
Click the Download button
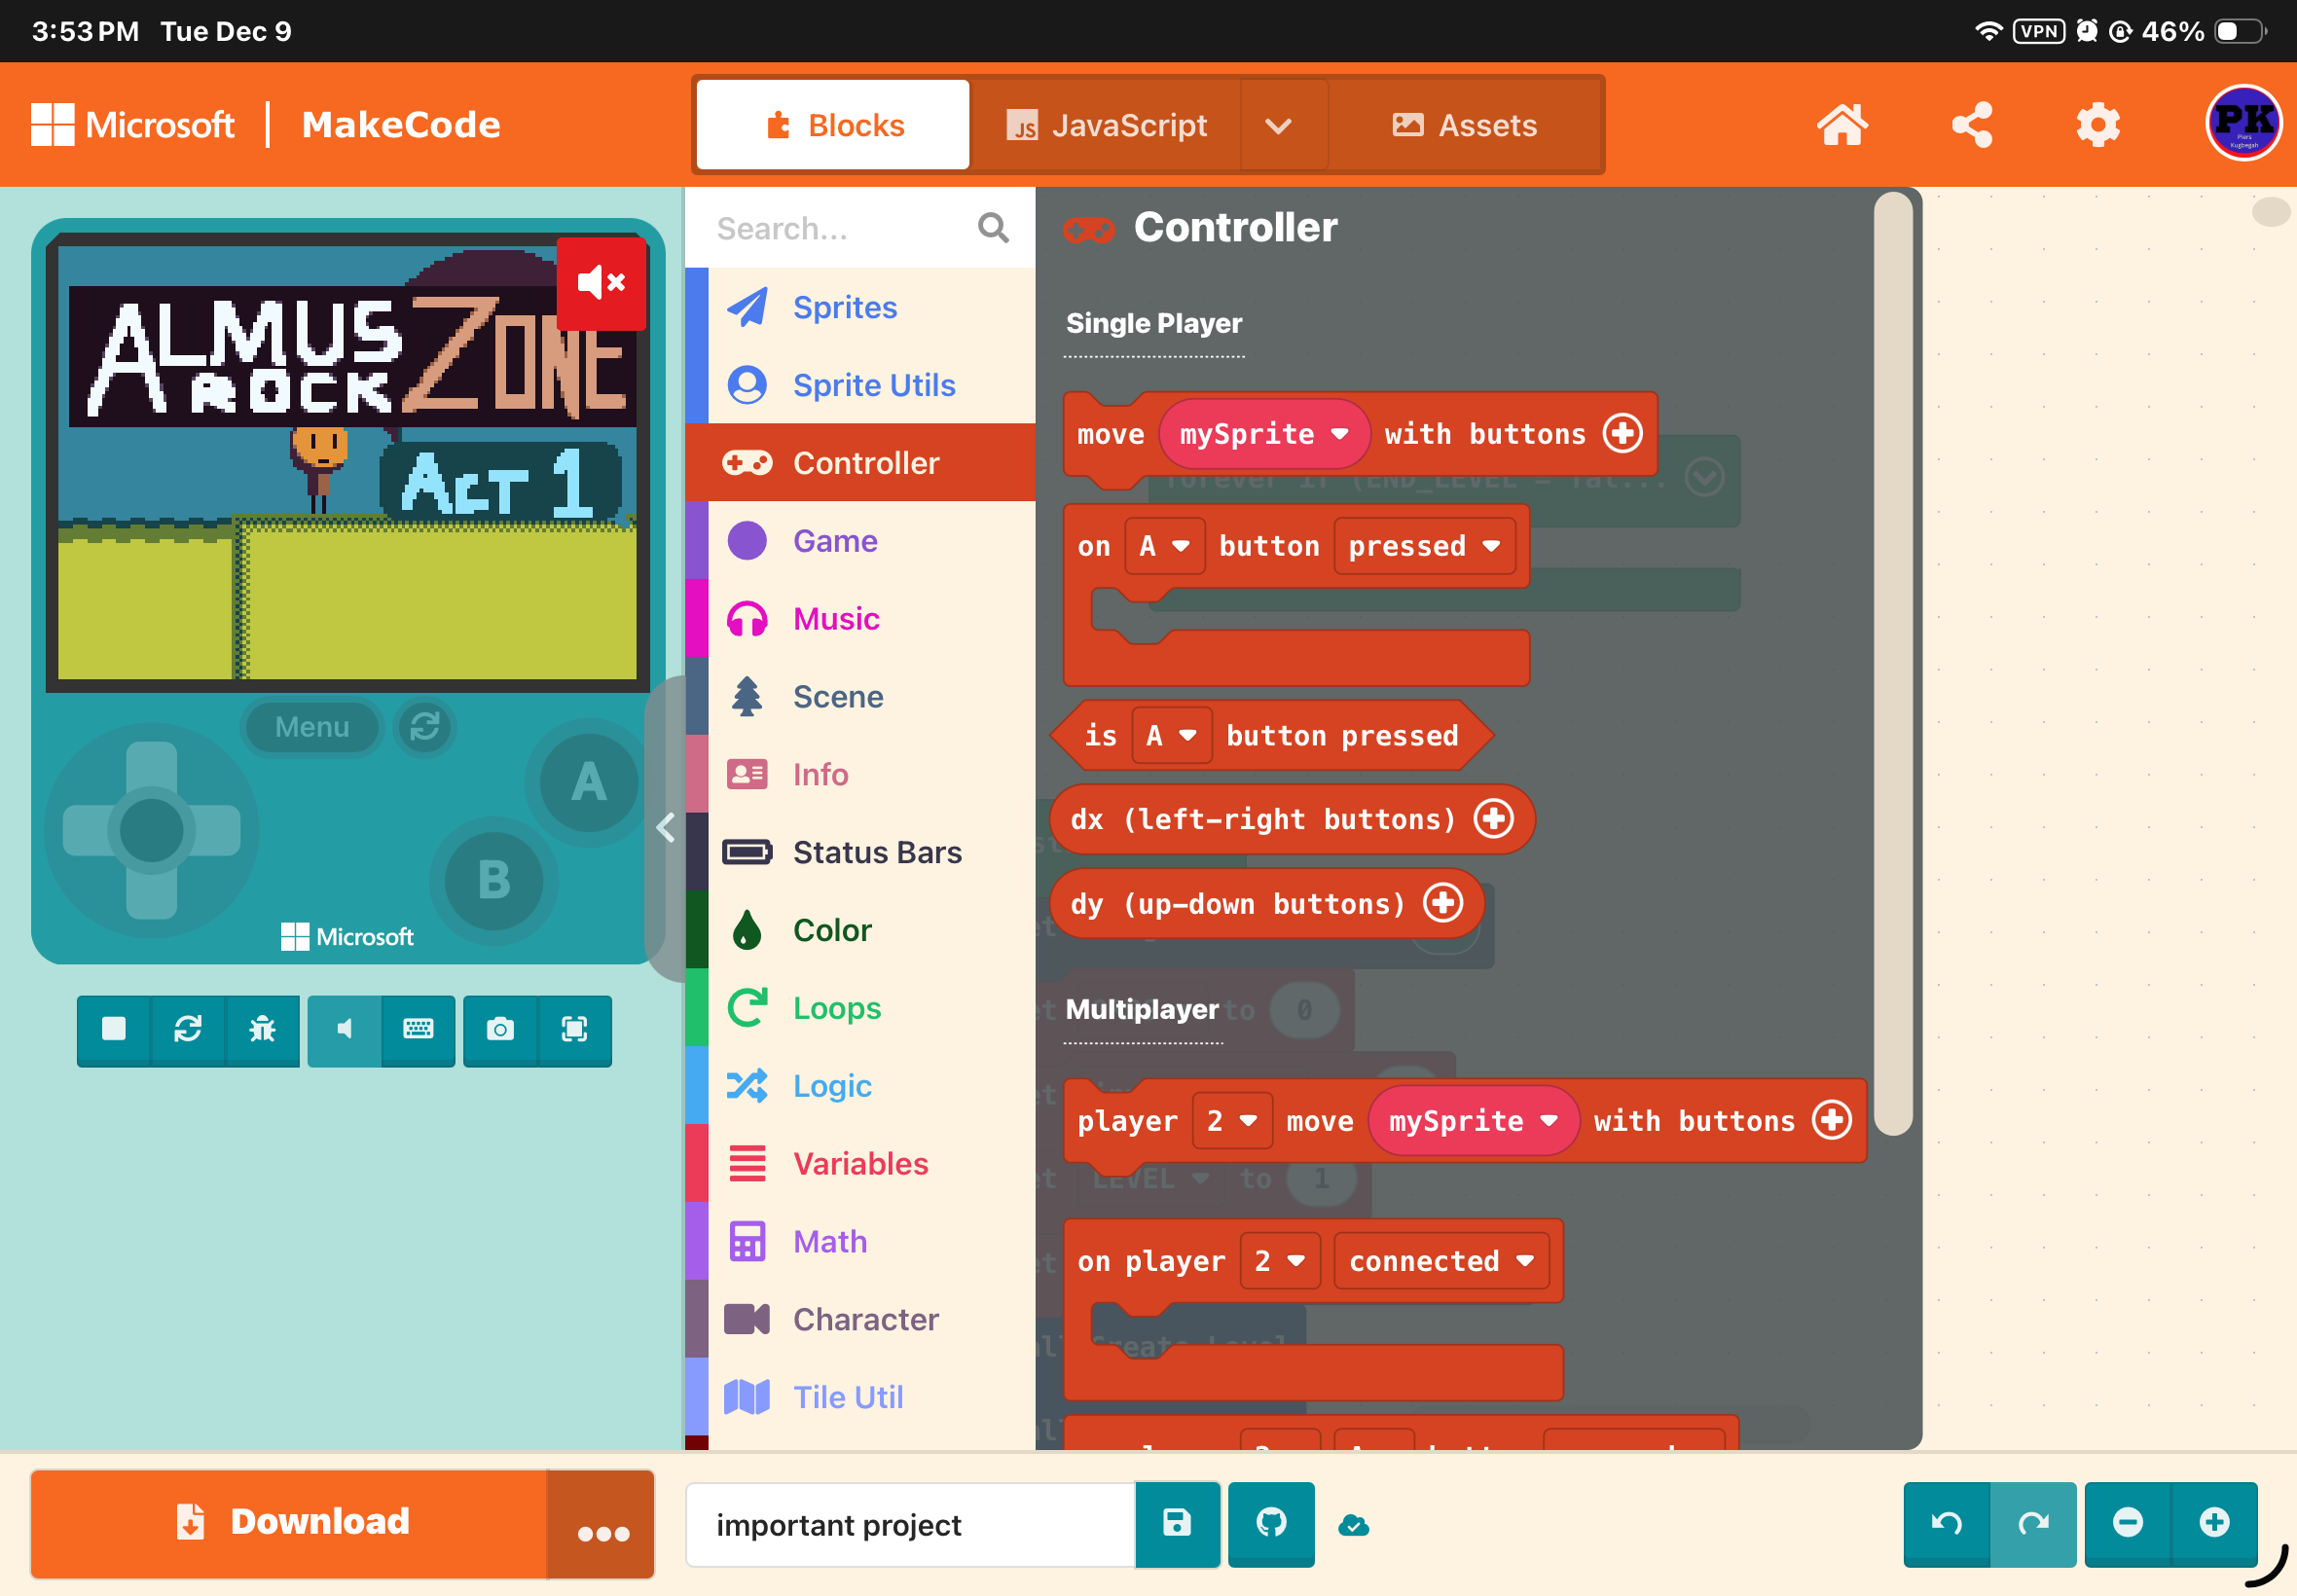click(x=290, y=1521)
